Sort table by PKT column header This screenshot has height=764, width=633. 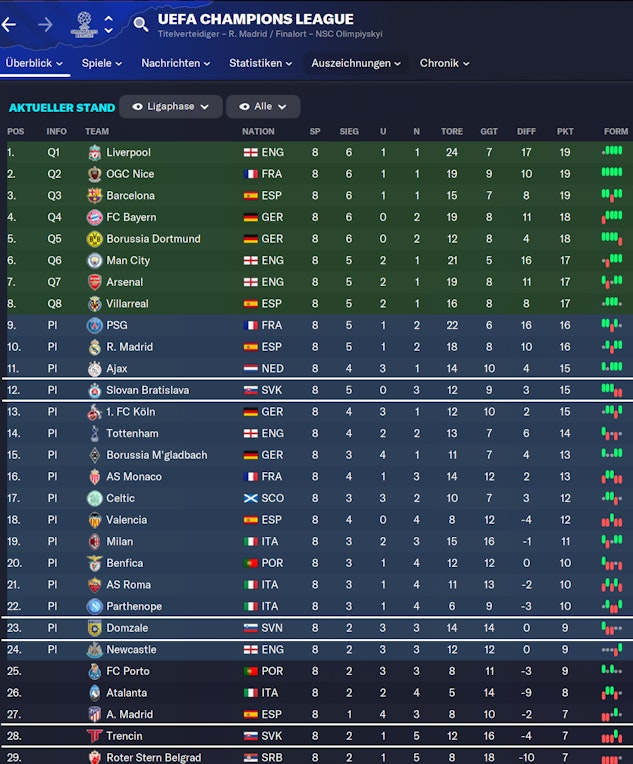565,131
